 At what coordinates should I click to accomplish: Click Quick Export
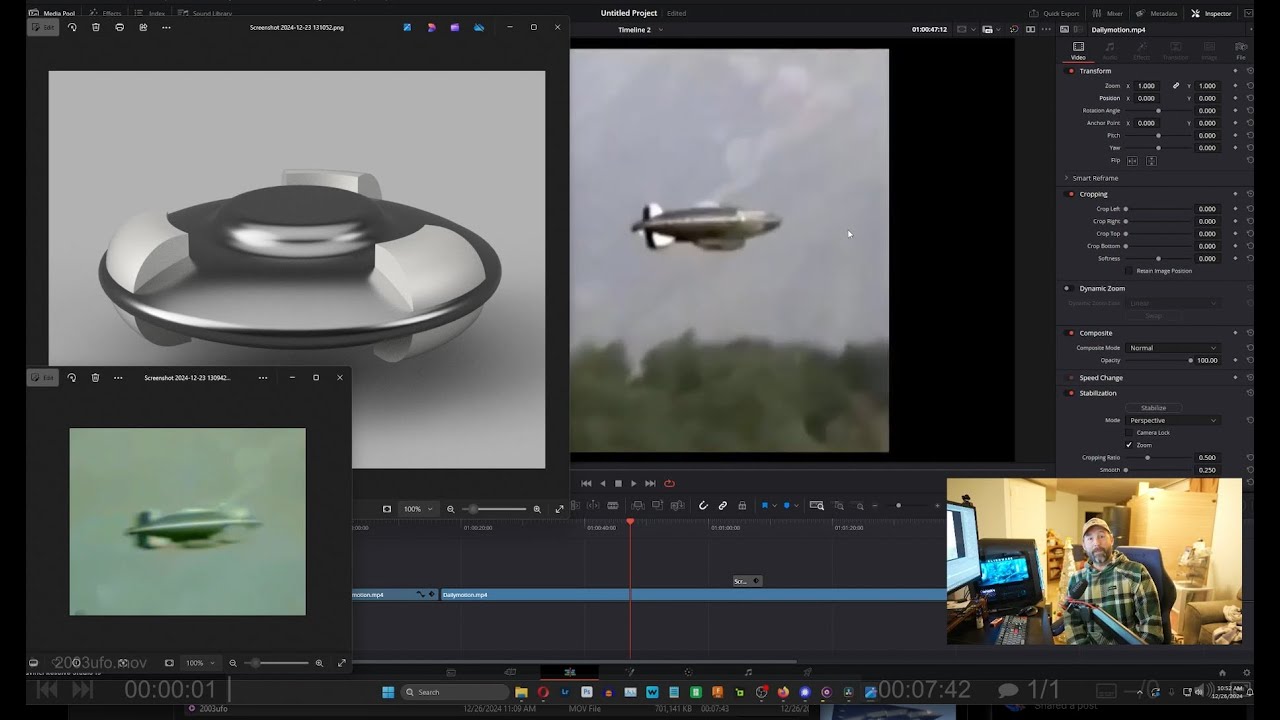pyautogui.click(x=1055, y=13)
